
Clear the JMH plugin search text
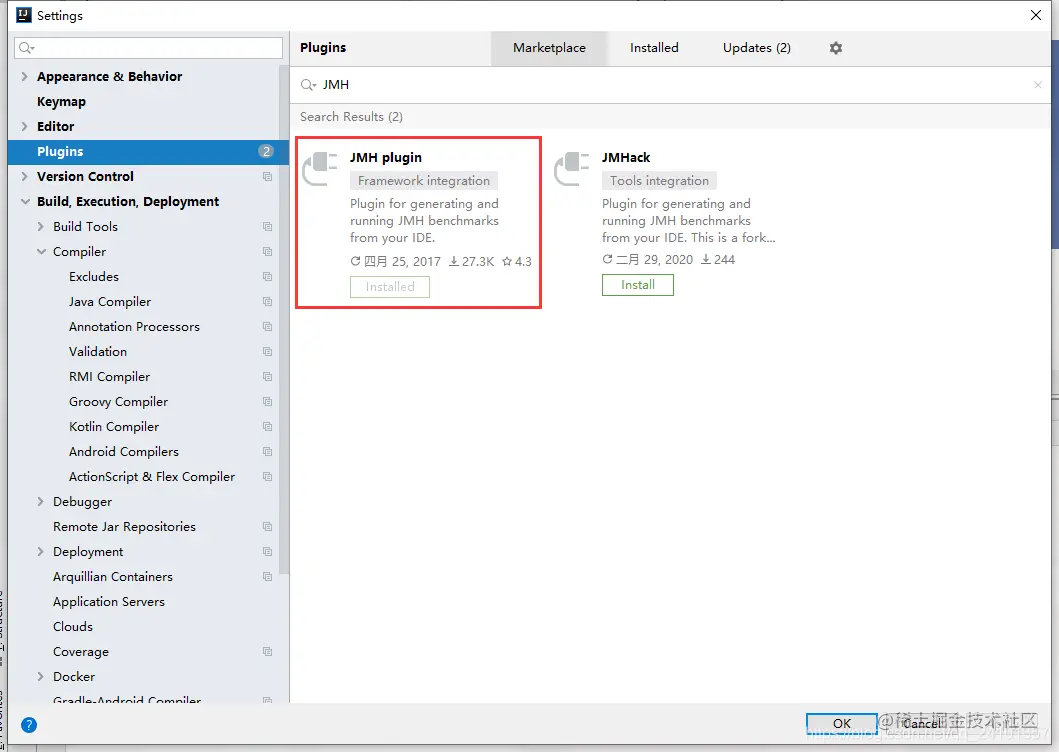click(x=1037, y=84)
